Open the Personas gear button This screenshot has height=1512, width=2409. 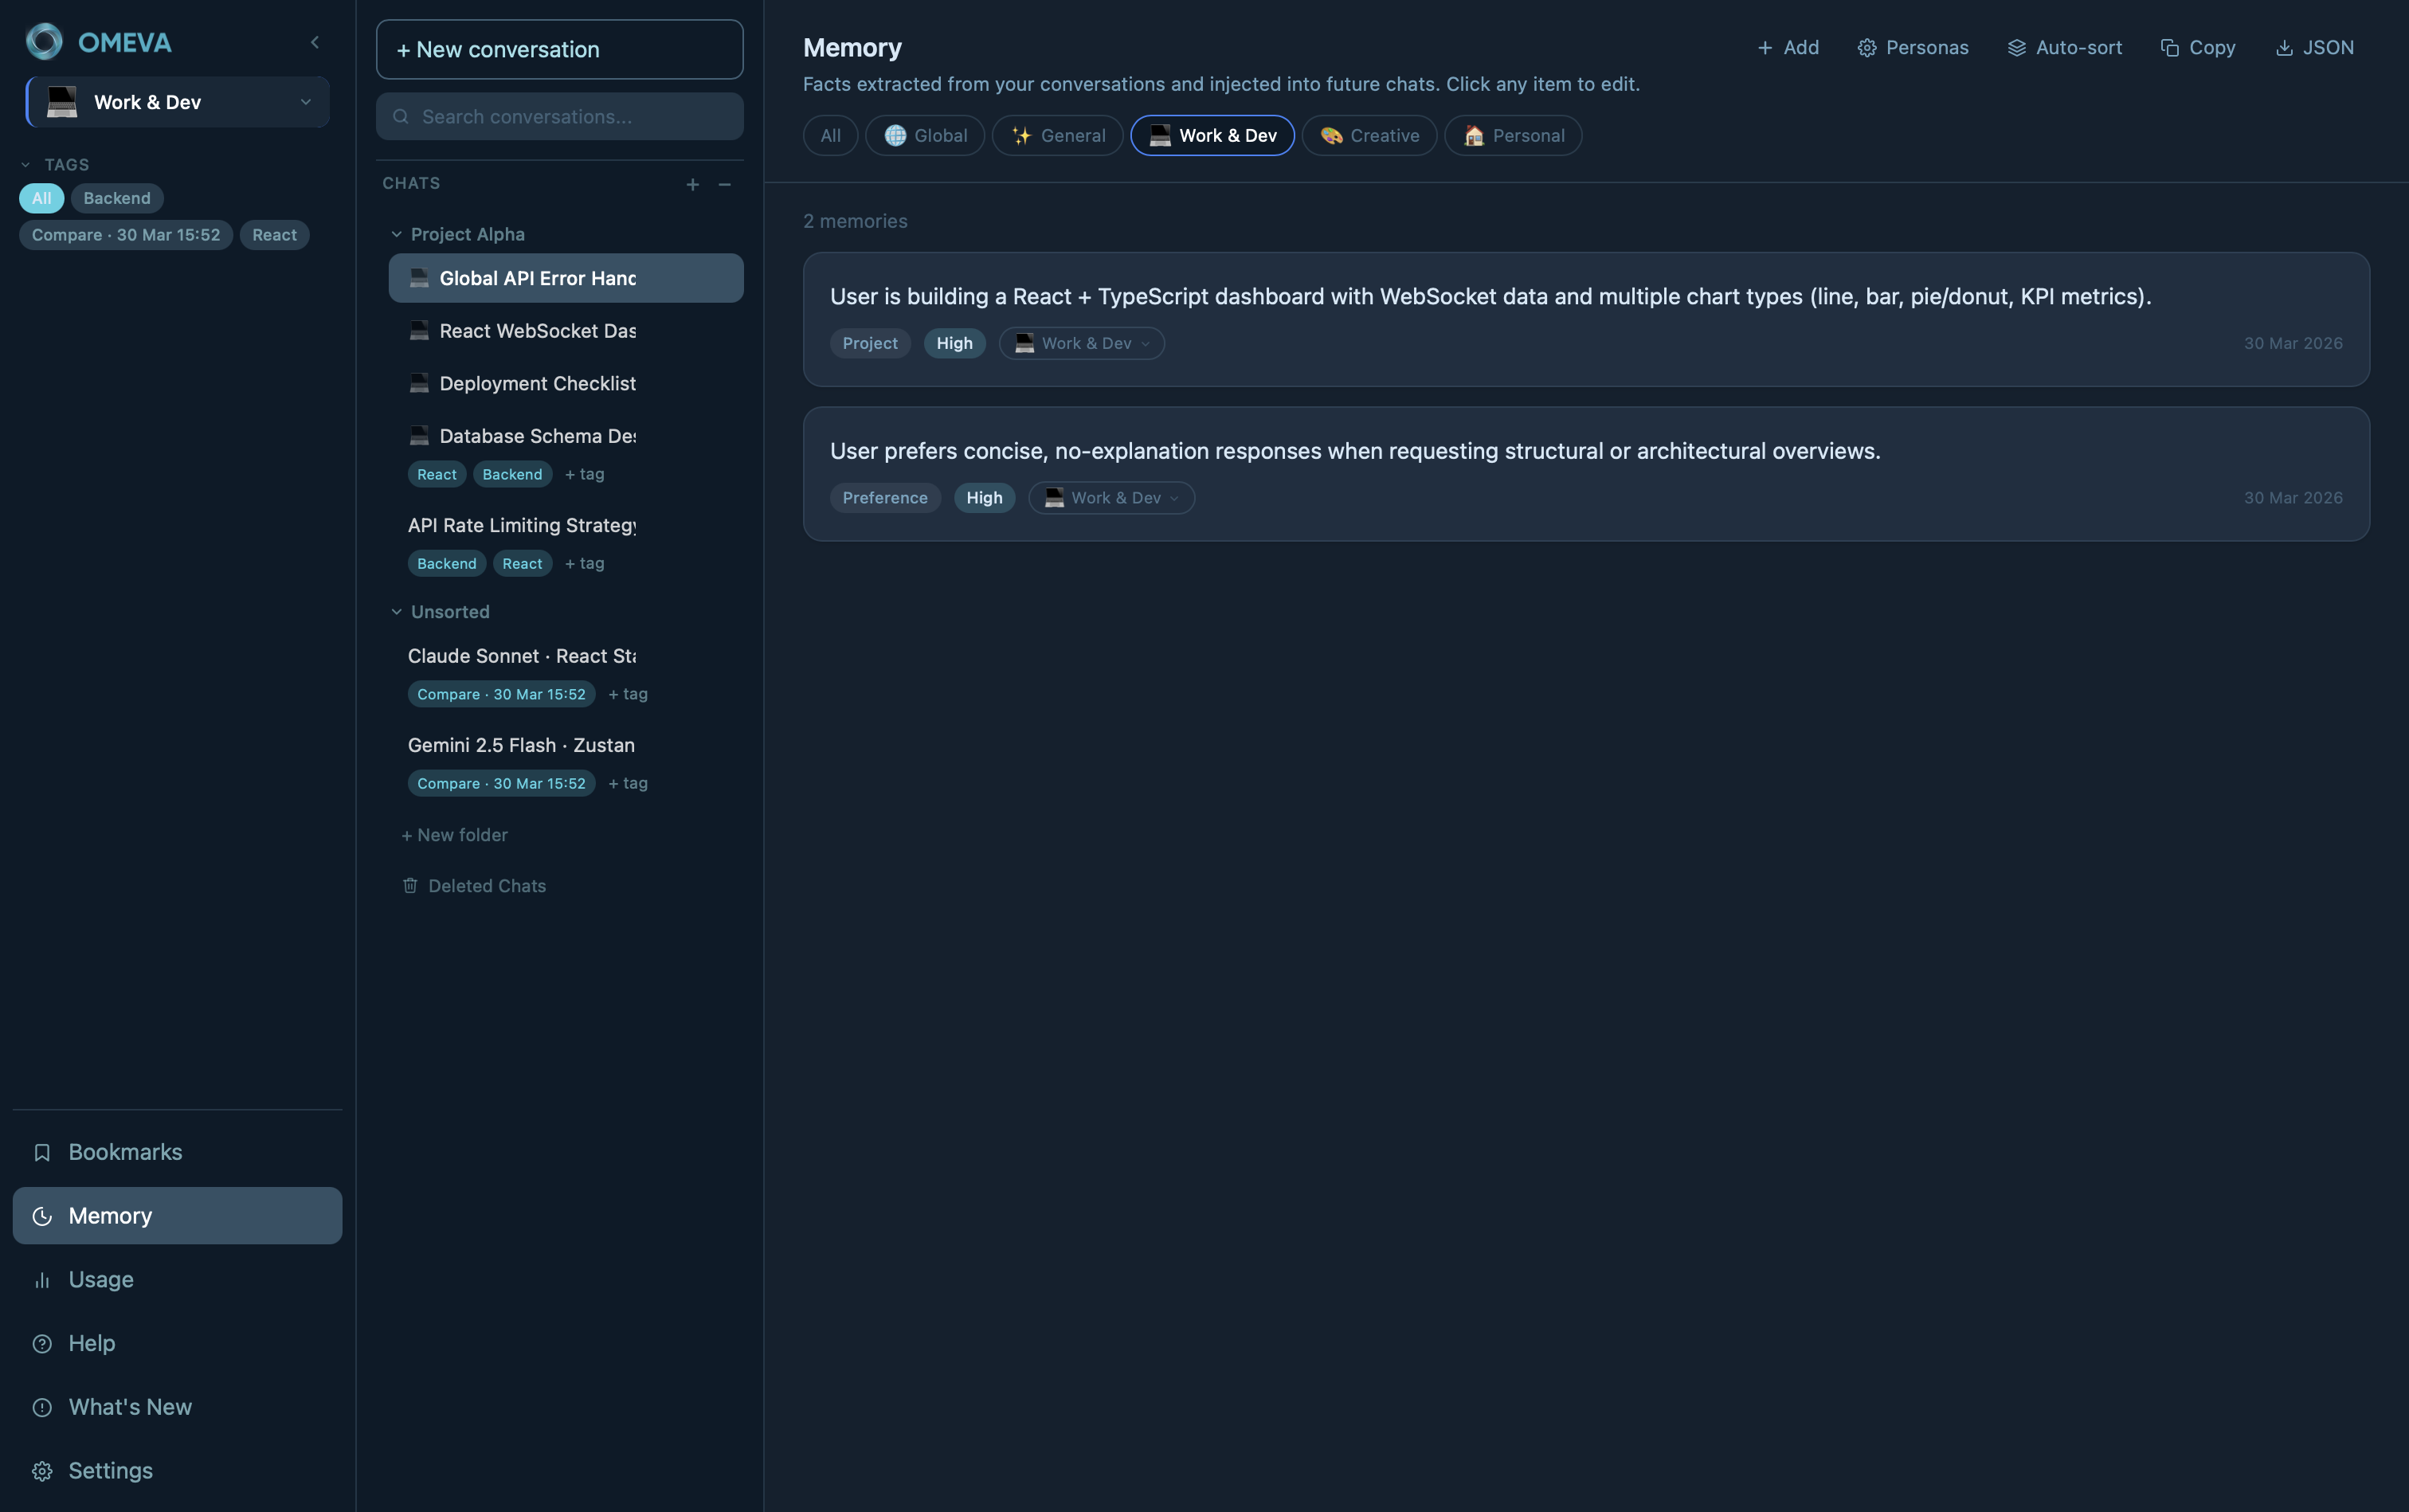click(1912, 48)
